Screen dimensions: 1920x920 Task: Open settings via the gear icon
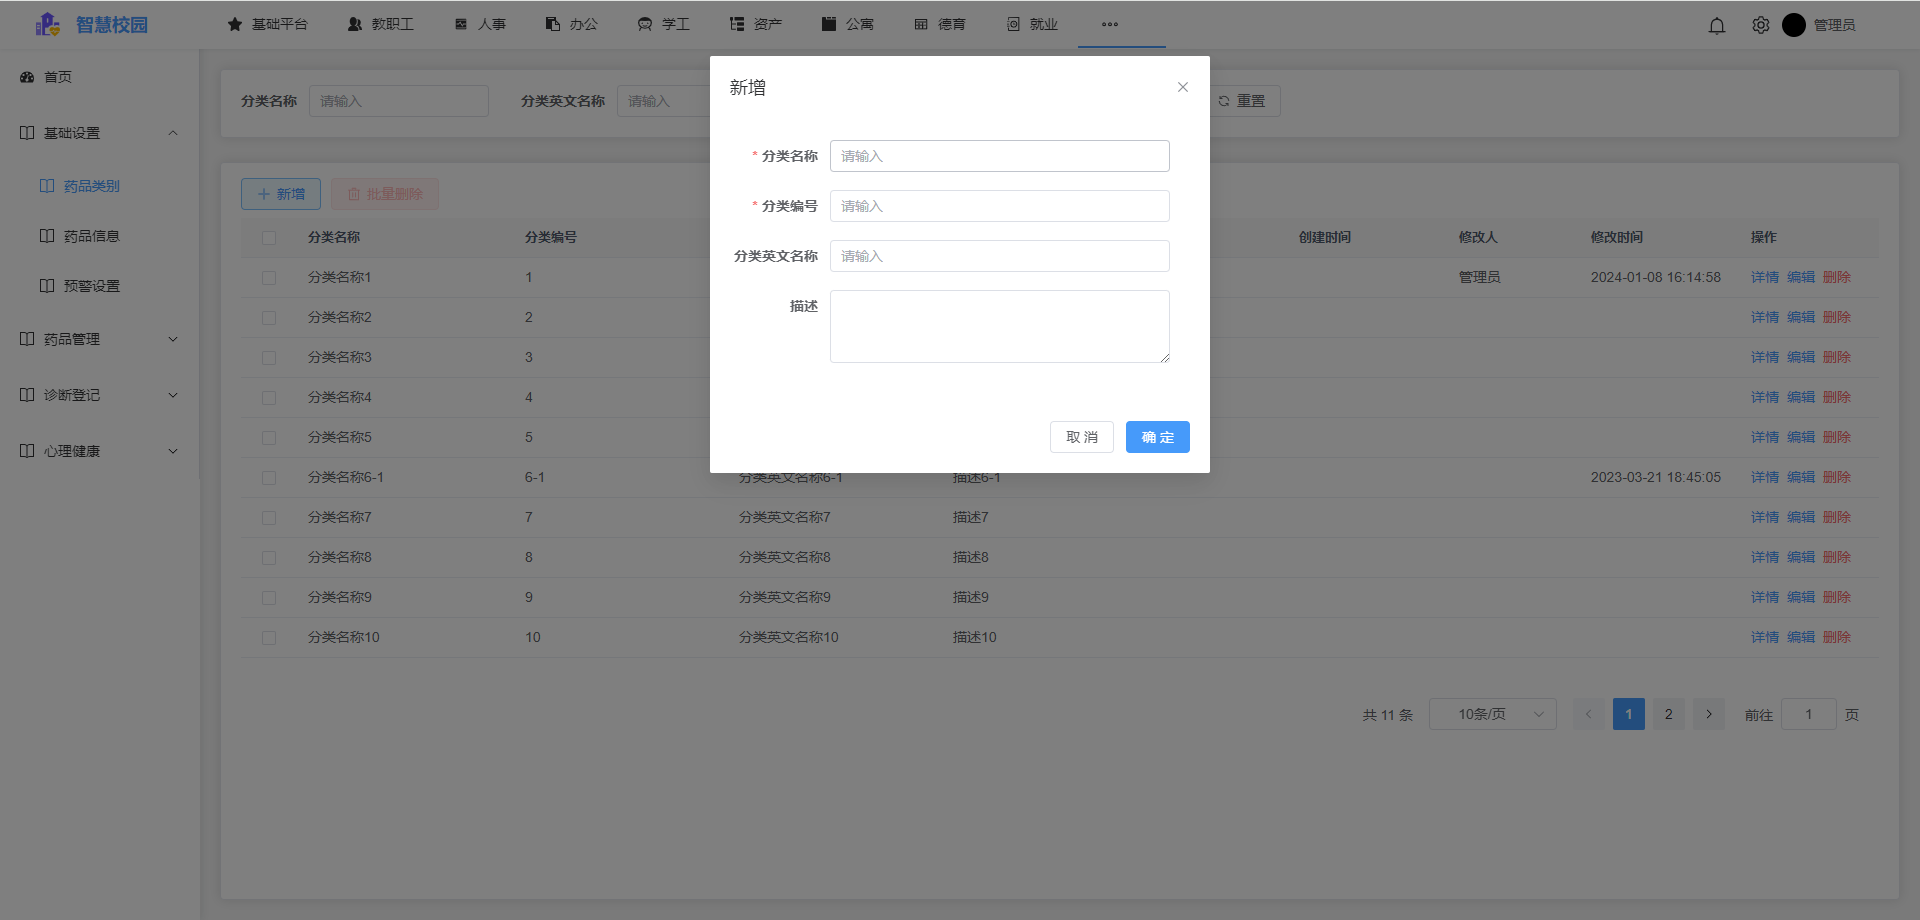click(x=1761, y=26)
